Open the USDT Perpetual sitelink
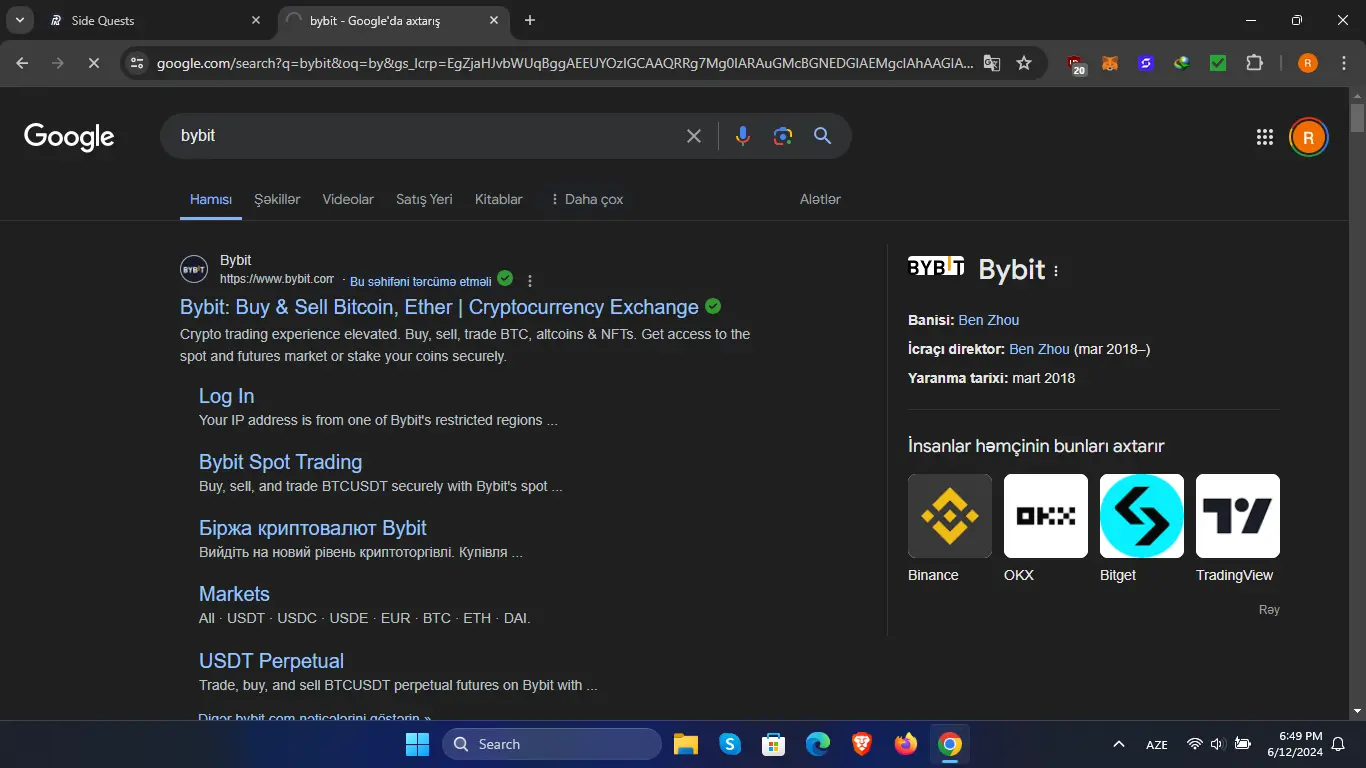This screenshot has height=768, width=1366. (x=271, y=661)
